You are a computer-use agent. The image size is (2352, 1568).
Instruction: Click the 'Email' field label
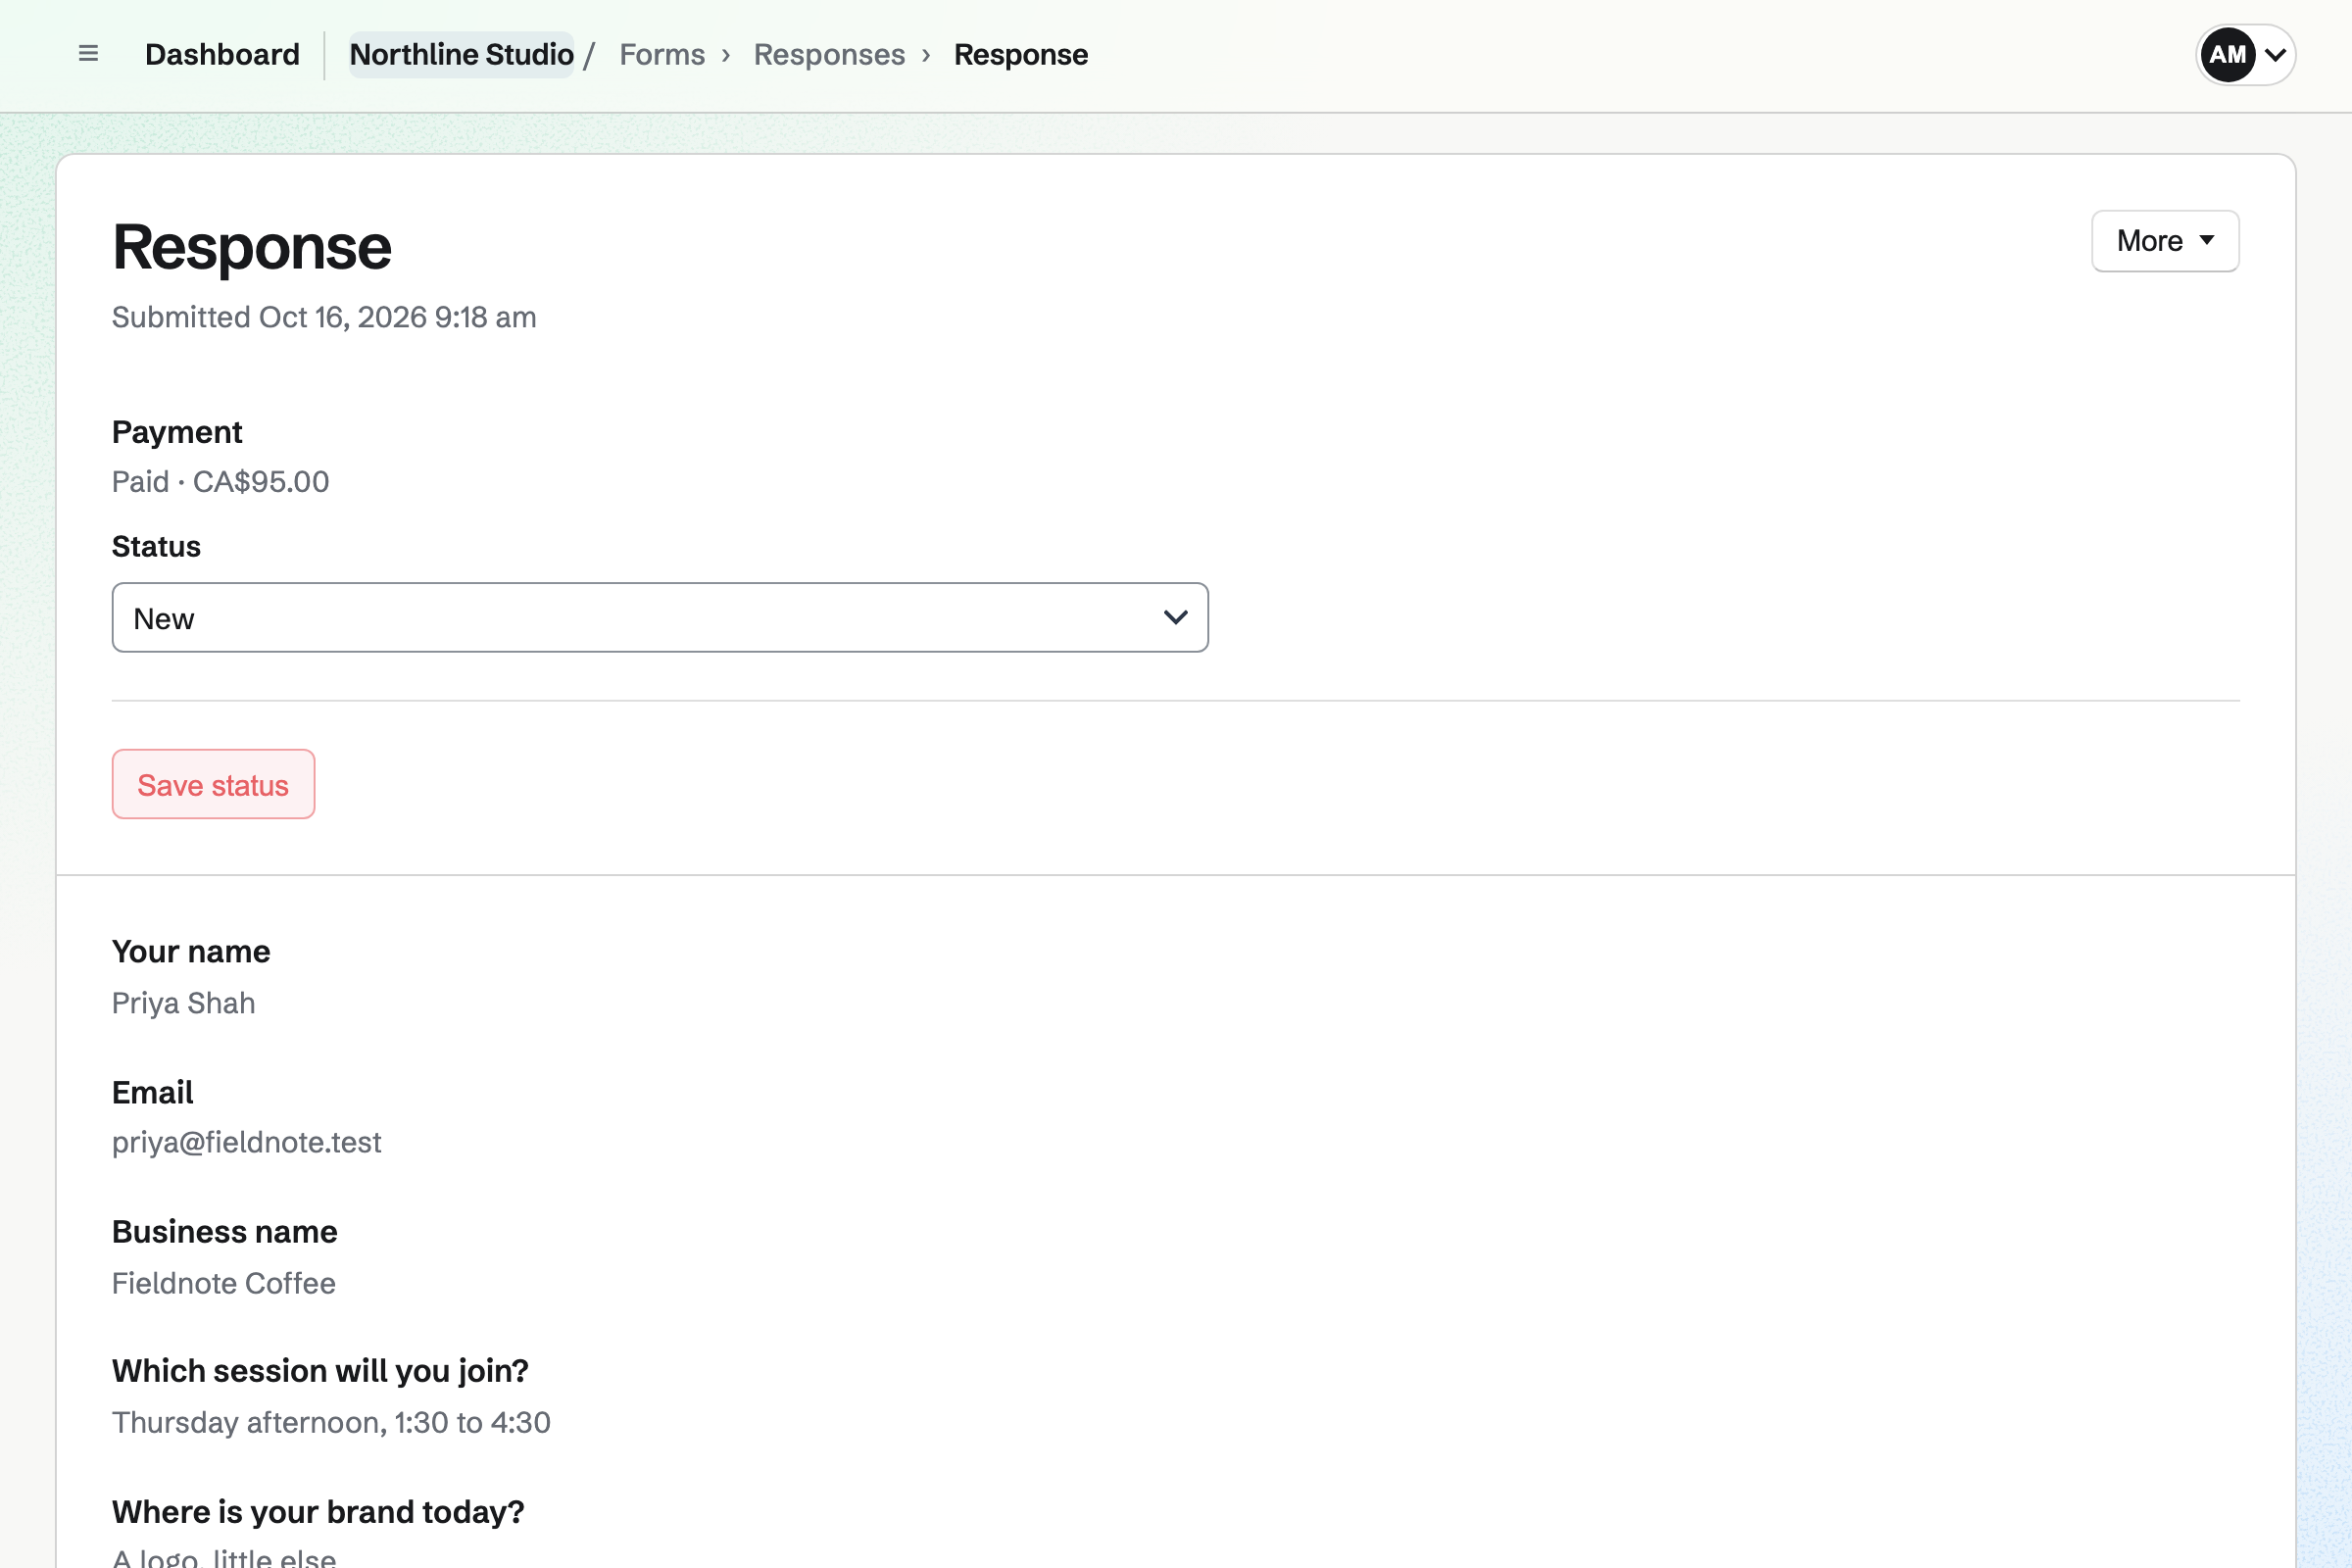coord(152,1093)
